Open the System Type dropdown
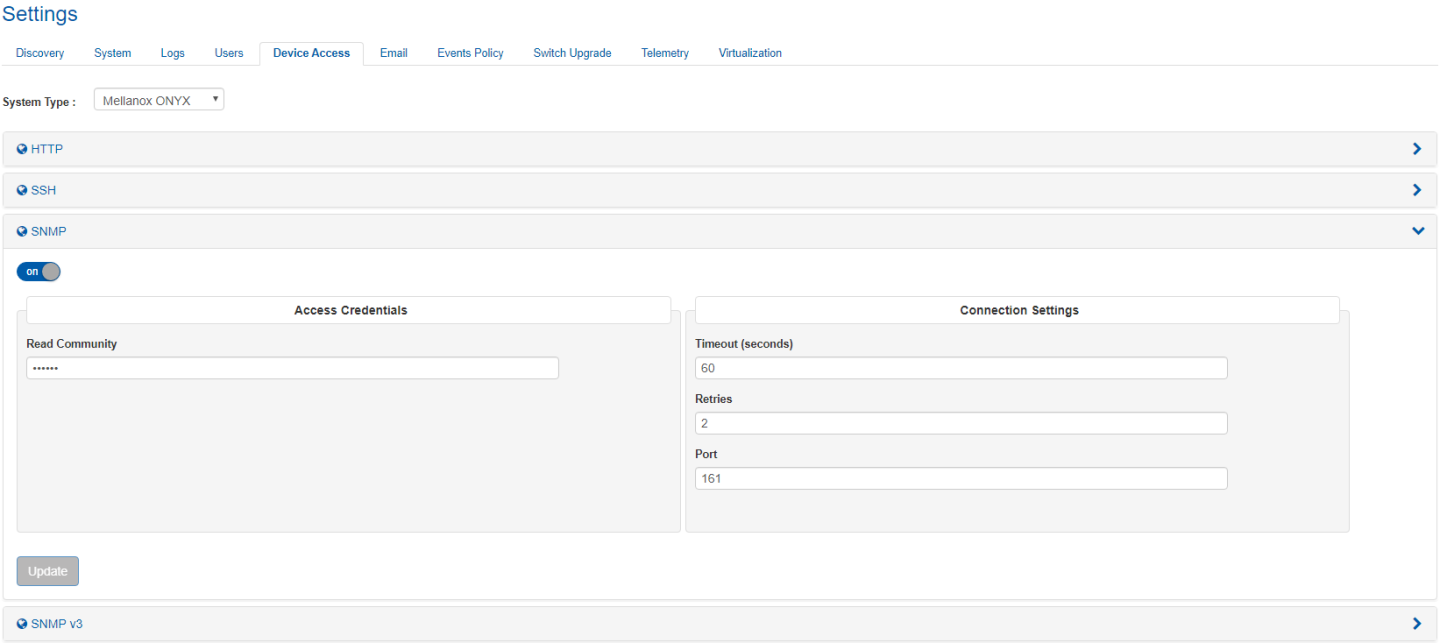 pyautogui.click(x=159, y=100)
